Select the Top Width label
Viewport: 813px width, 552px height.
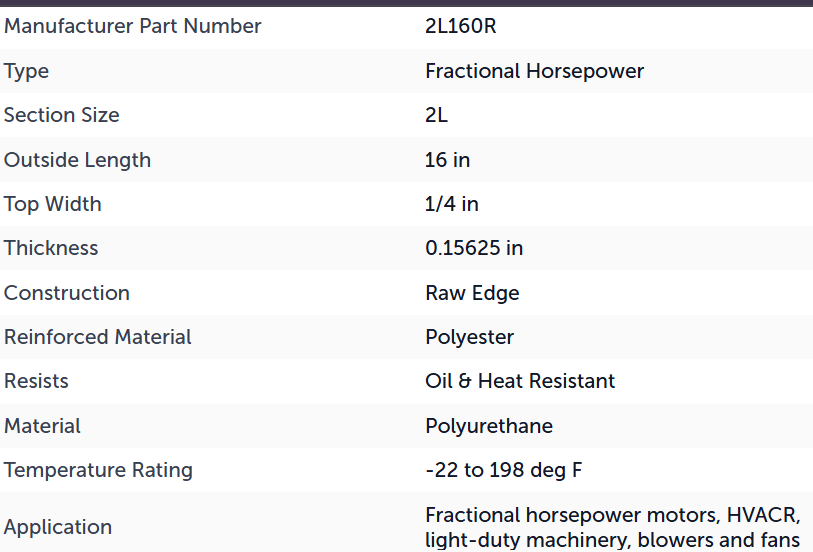[53, 204]
